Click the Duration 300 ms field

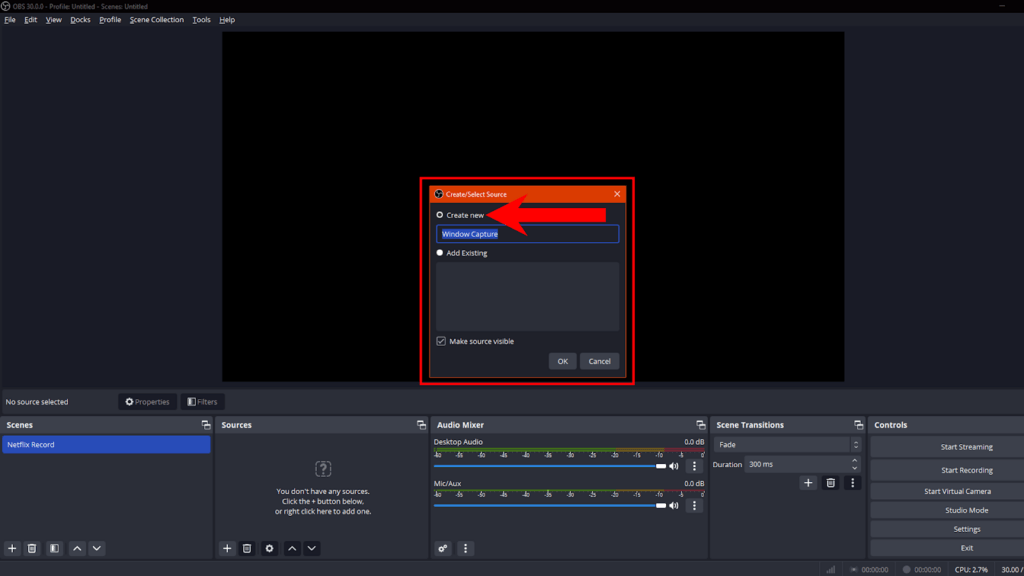point(802,464)
